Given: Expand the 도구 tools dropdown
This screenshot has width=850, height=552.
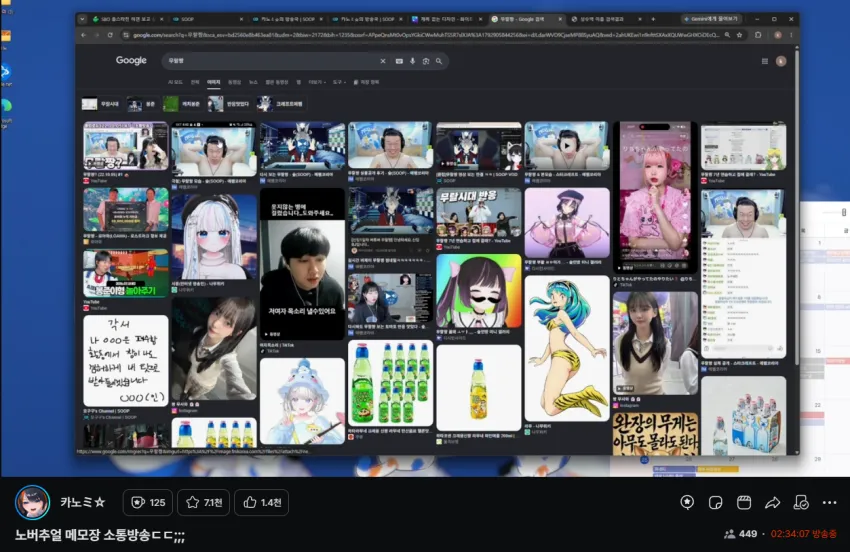Looking at the screenshot, I should click(339, 82).
